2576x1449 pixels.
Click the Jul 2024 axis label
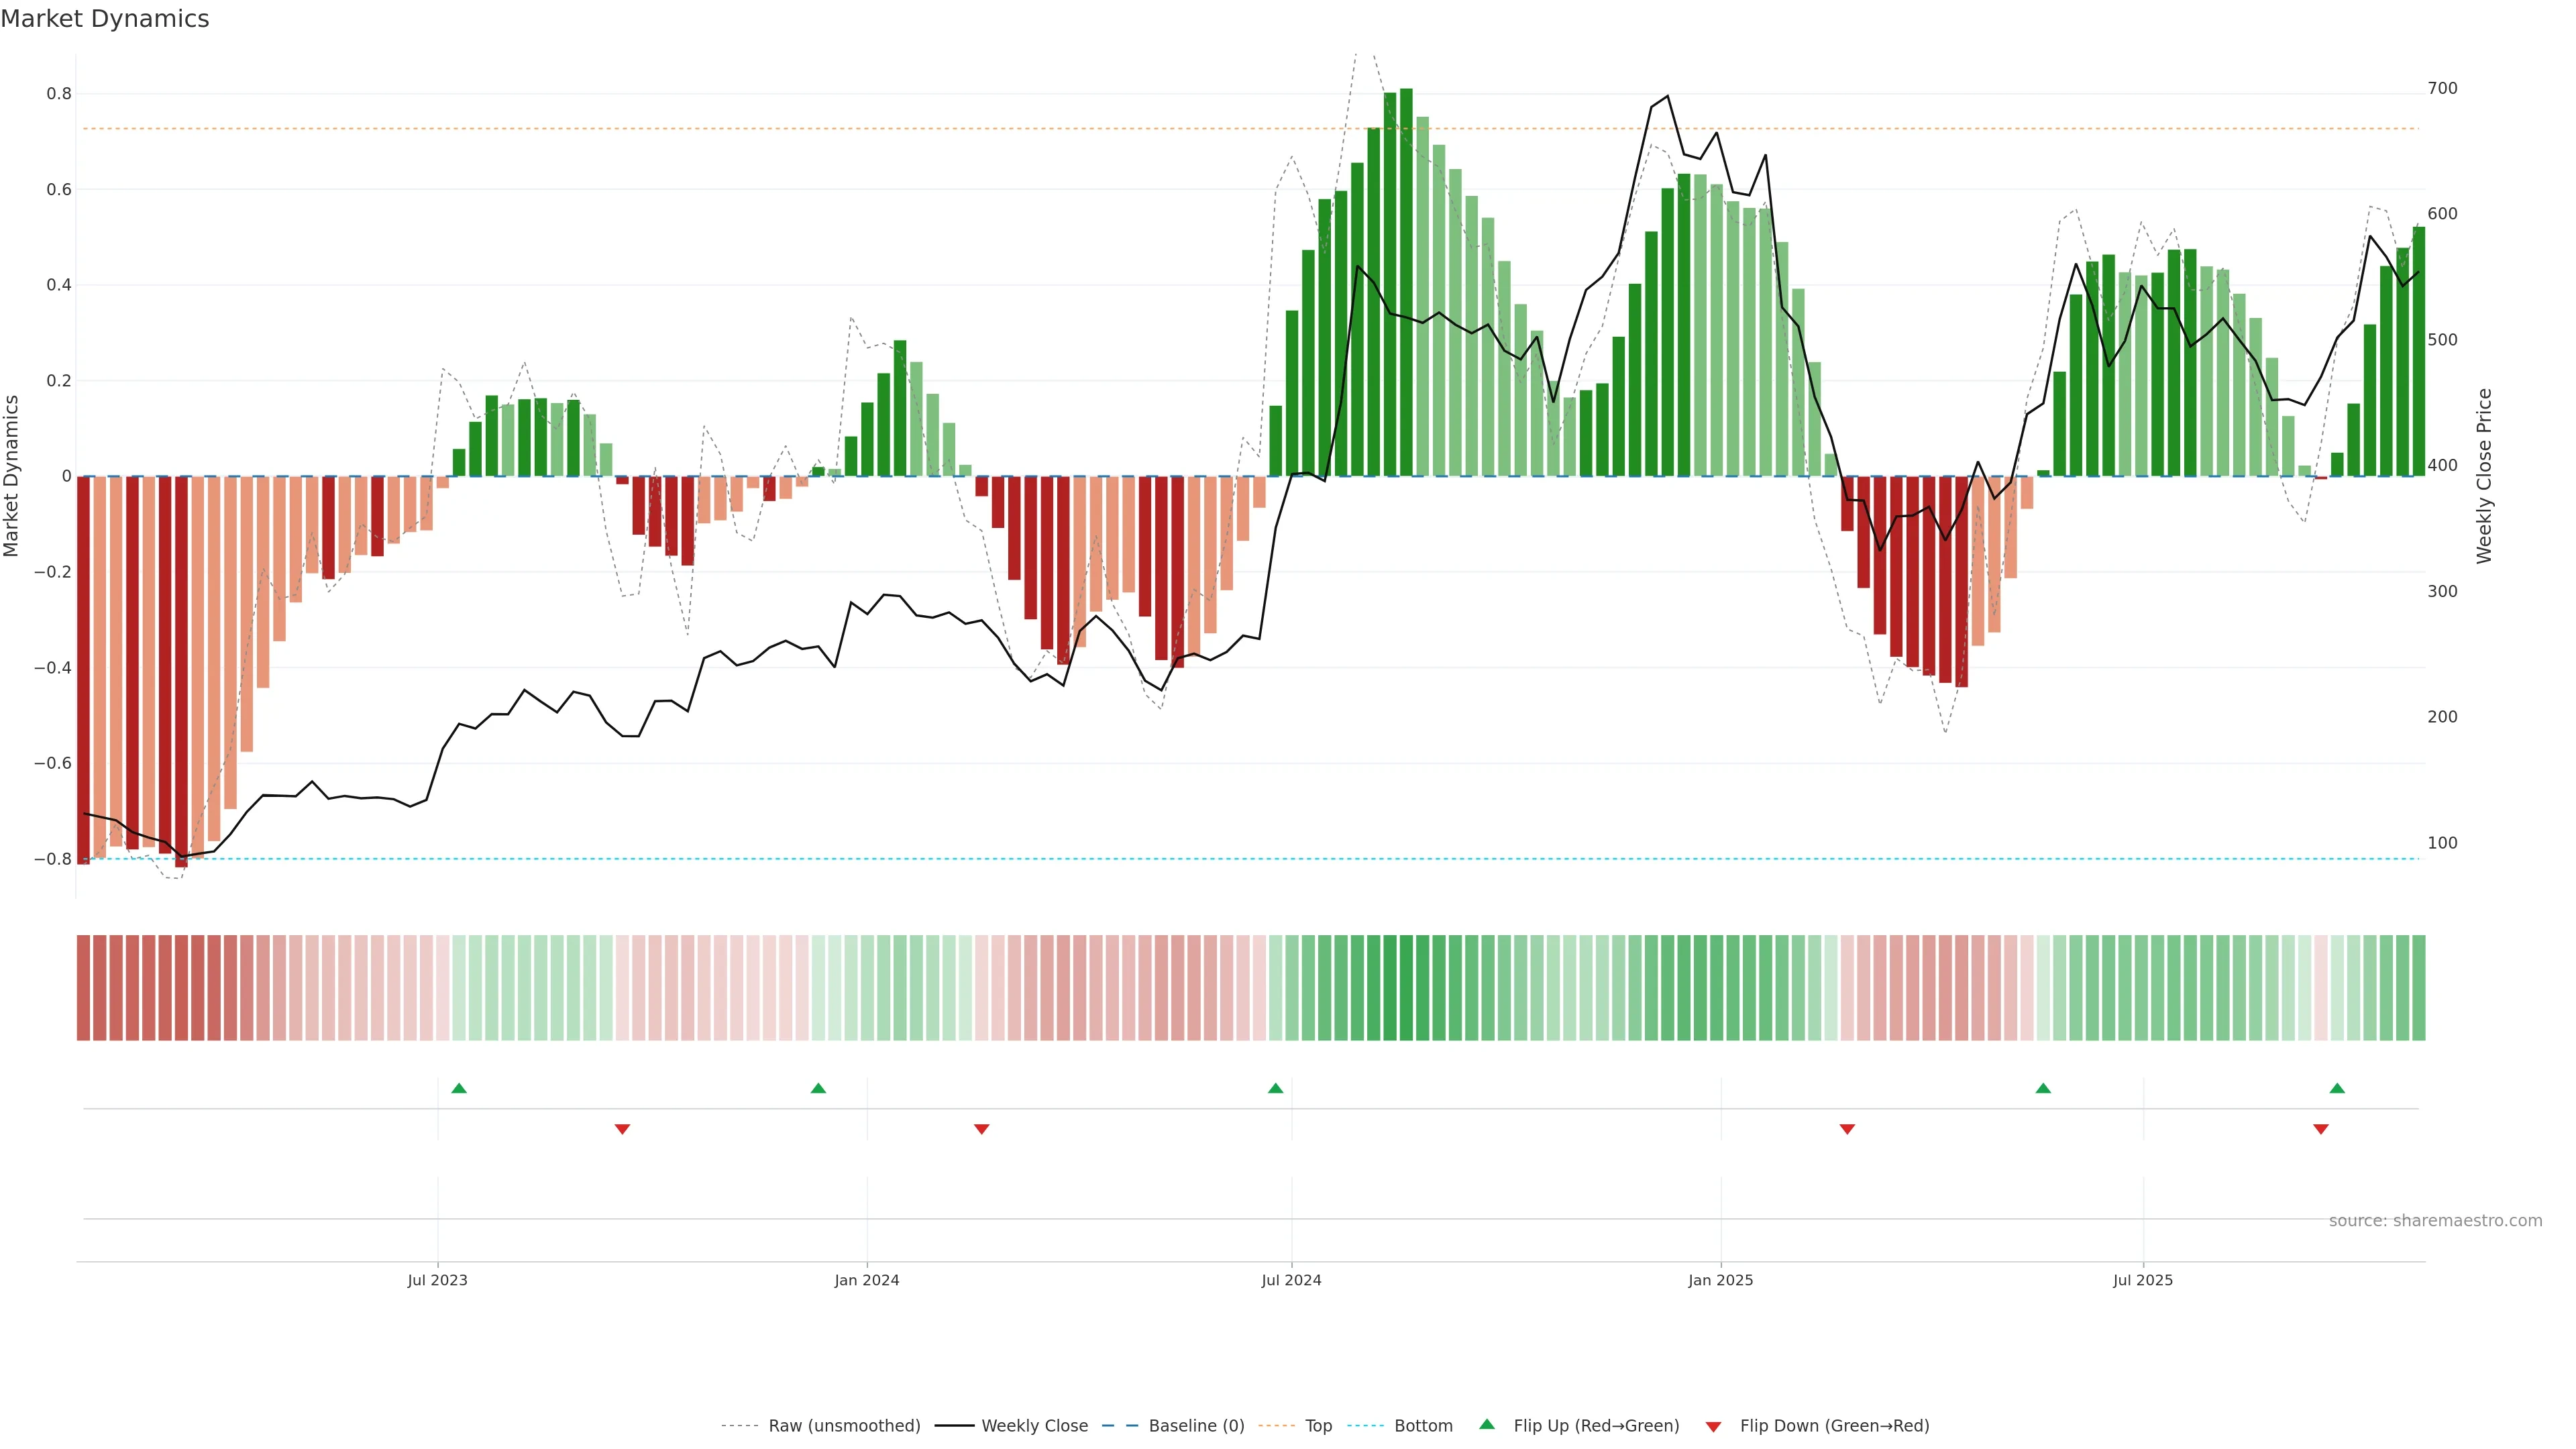[1291, 1280]
